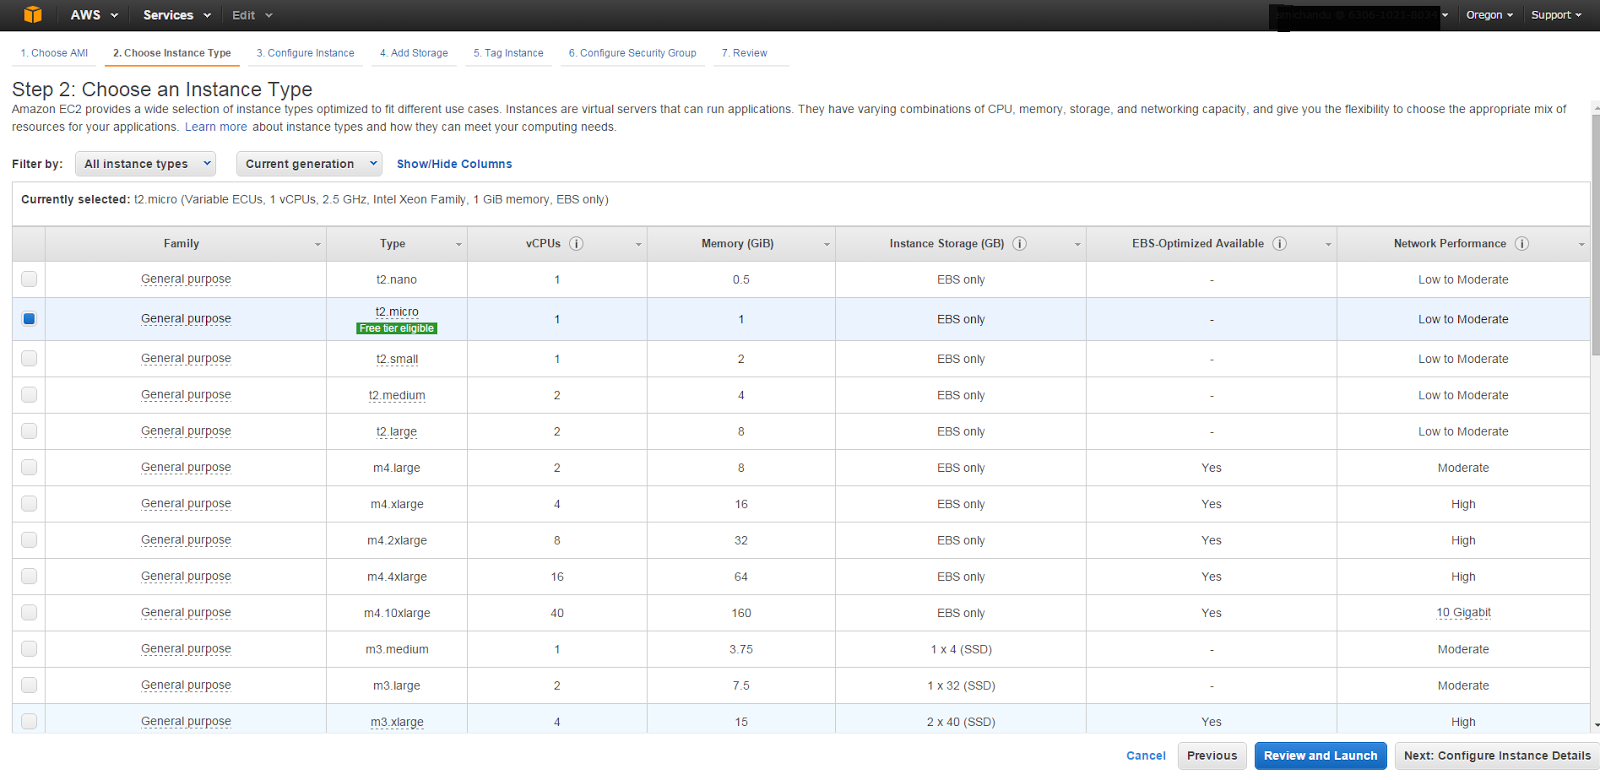Viewport: 1600px width, 780px height.
Task: Click the AWS orange cube logo
Action: pos(33,14)
